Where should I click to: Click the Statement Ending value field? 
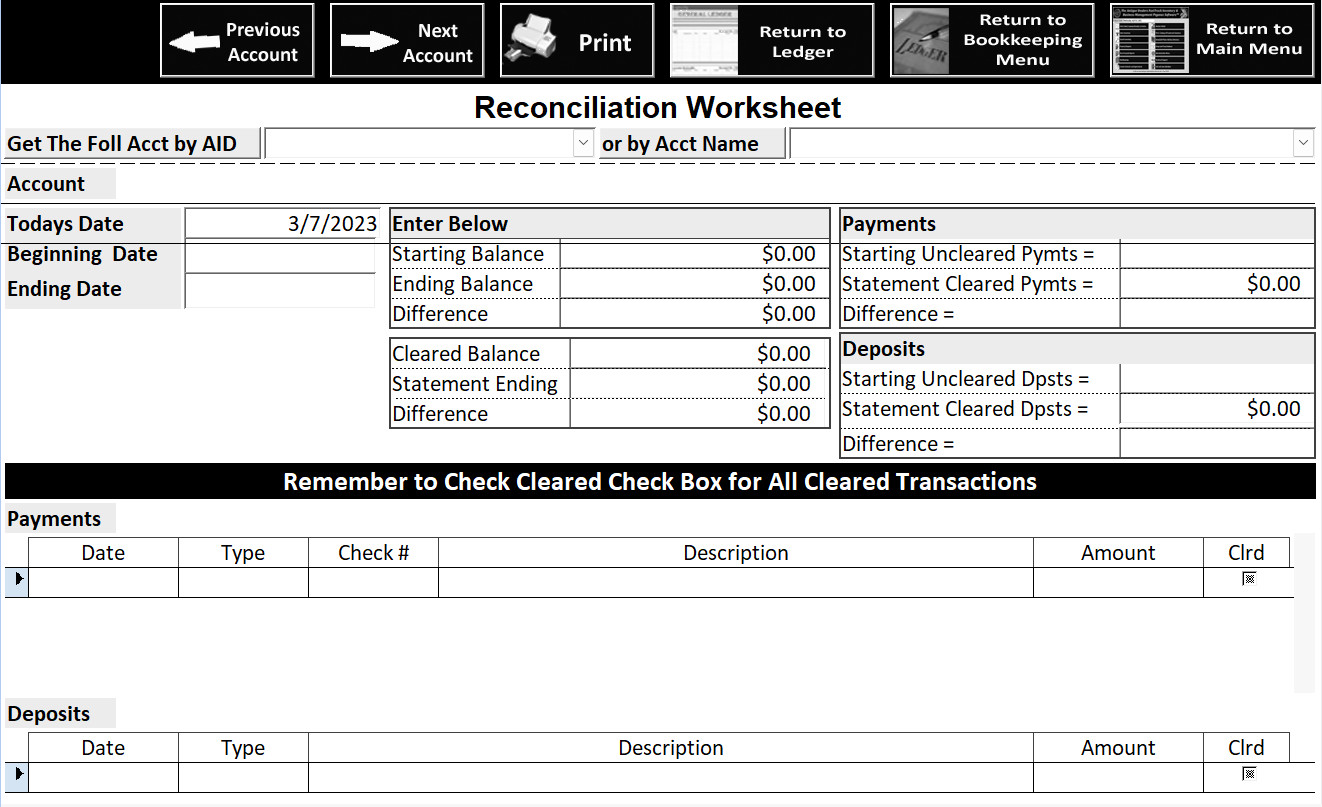[x=699, y=384]
